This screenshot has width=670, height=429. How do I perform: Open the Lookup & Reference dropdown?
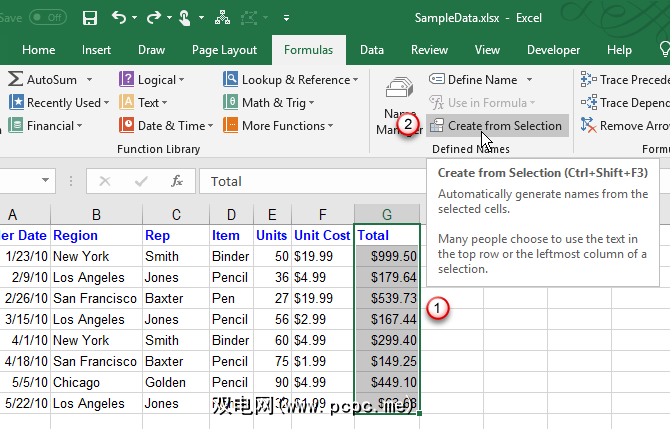coord(294,80)
